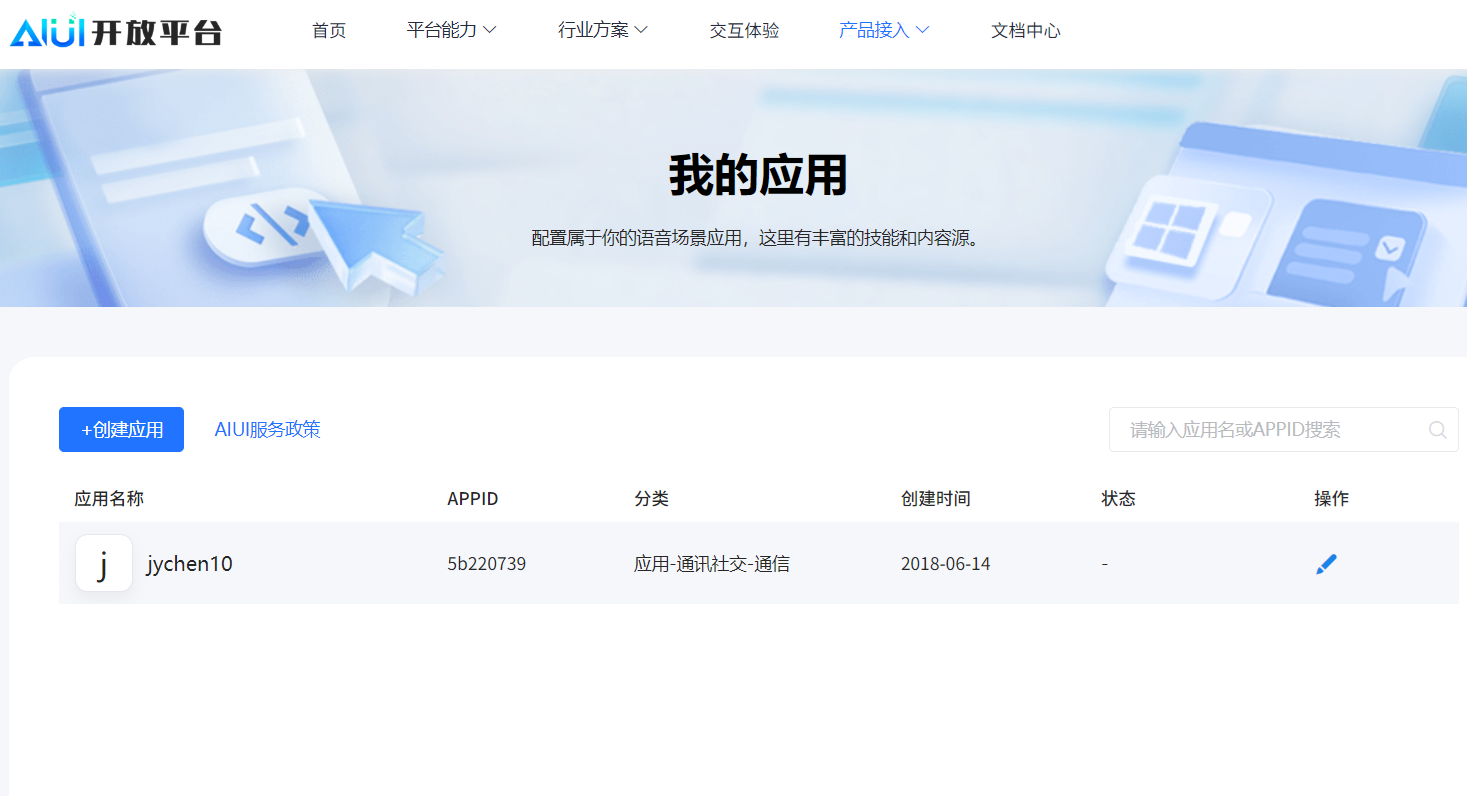Click the 应用名称 column header
1467x796 pixels.
click(x=109, y=498)
